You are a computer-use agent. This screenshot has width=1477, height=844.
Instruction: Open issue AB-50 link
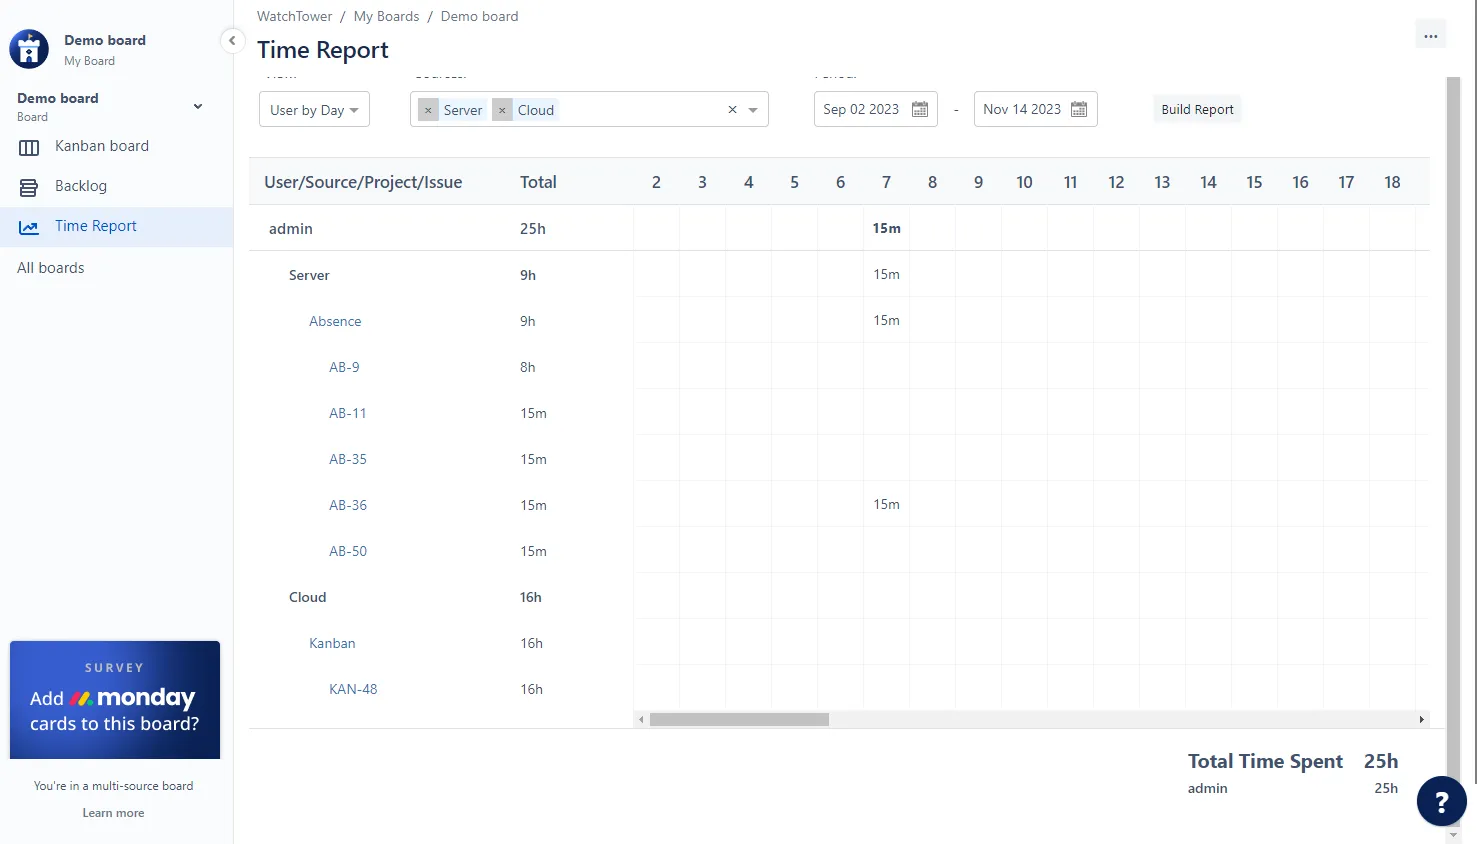[x=348, y=551]
